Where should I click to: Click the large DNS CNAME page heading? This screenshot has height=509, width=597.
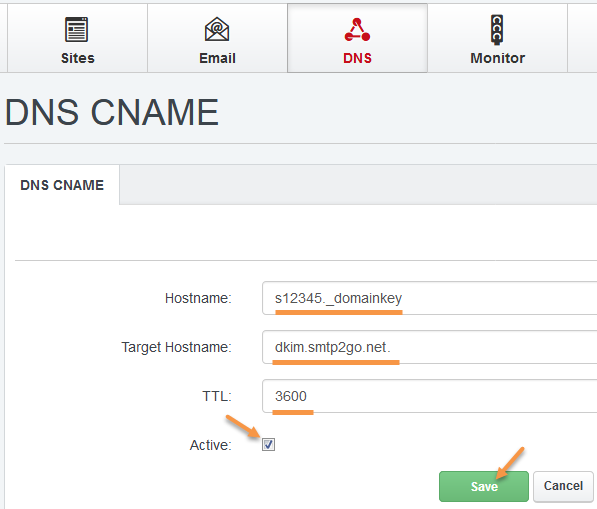pos(112,112)
